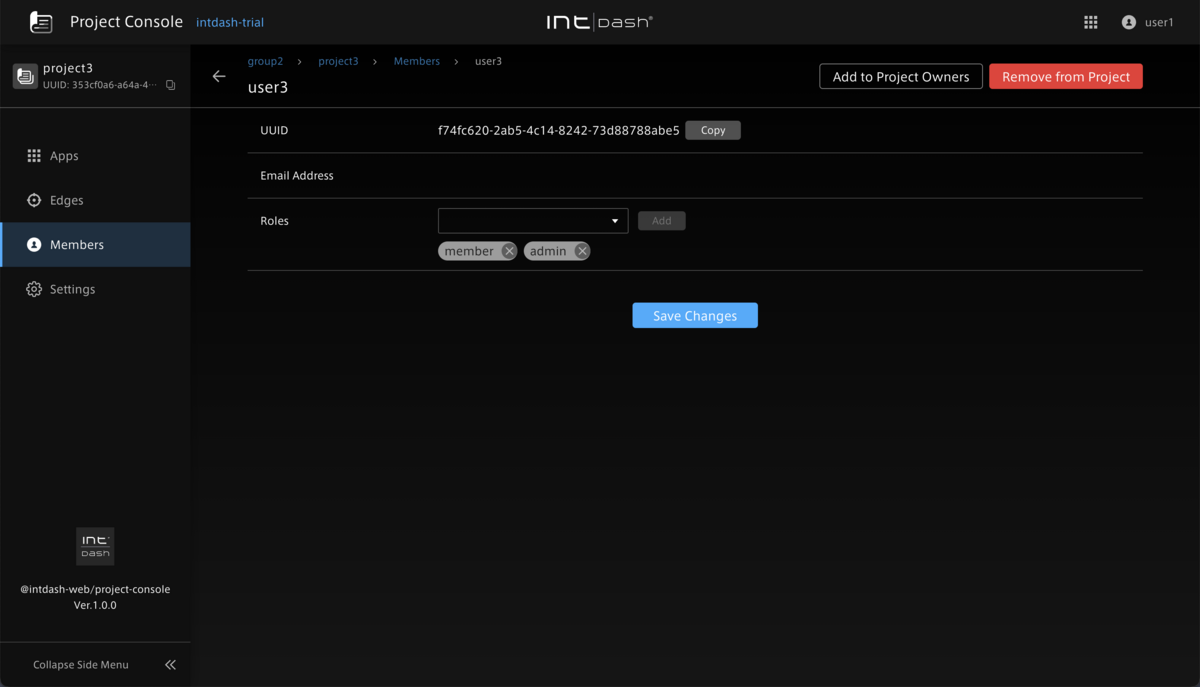This screenshot has height=687, width=1200.
Task: Click the @intdash-web/project-console text
Action: [x=95, y=589]
